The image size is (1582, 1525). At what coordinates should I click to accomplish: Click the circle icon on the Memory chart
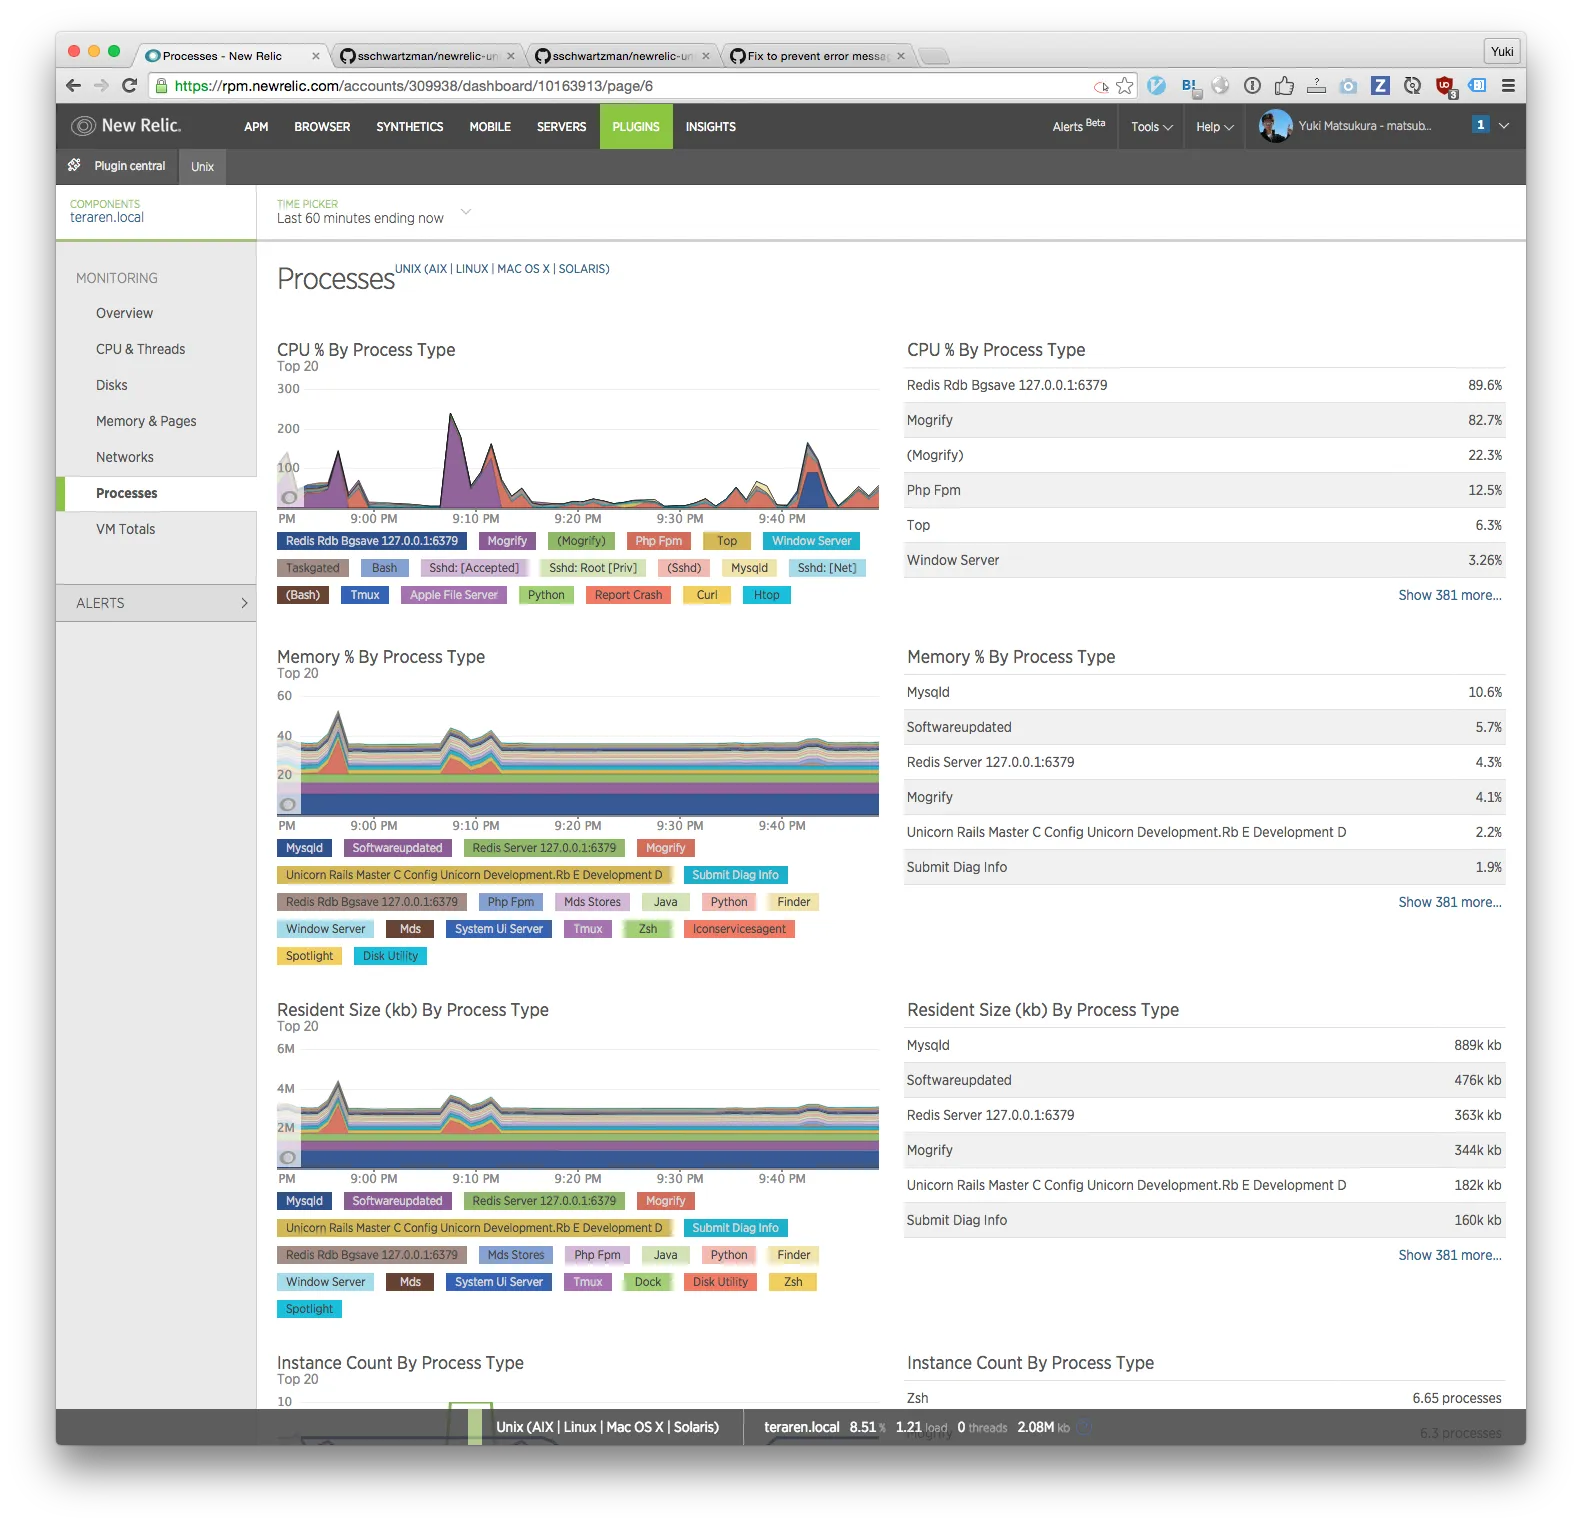click(288, 804)
